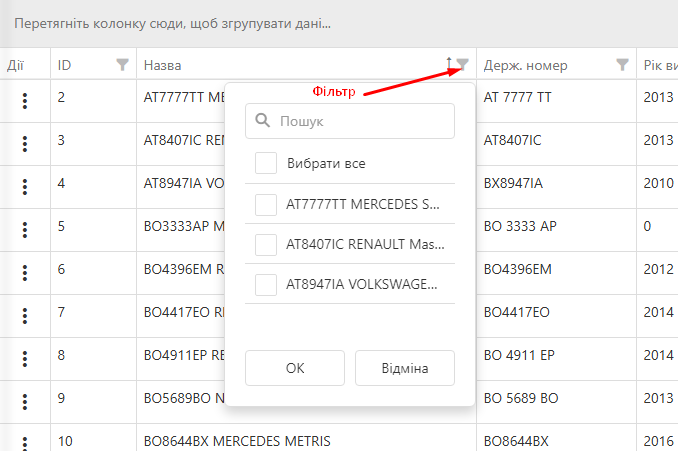
Task: Check the AT7777TT MERCEDES filter option
Action: (x=266, y=205)
